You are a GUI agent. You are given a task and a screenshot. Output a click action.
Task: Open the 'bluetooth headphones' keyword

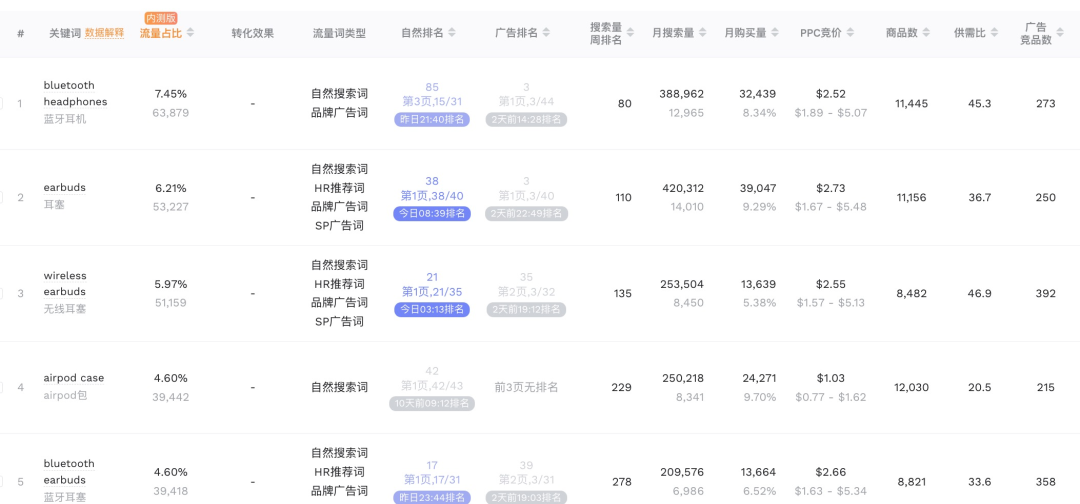click(x=75, y=93)
